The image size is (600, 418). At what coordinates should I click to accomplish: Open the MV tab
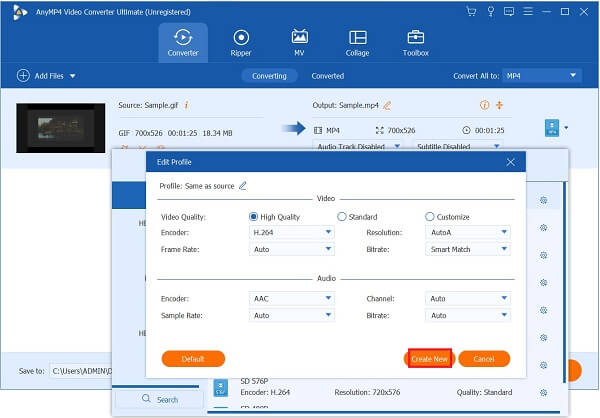coord(299,43)
